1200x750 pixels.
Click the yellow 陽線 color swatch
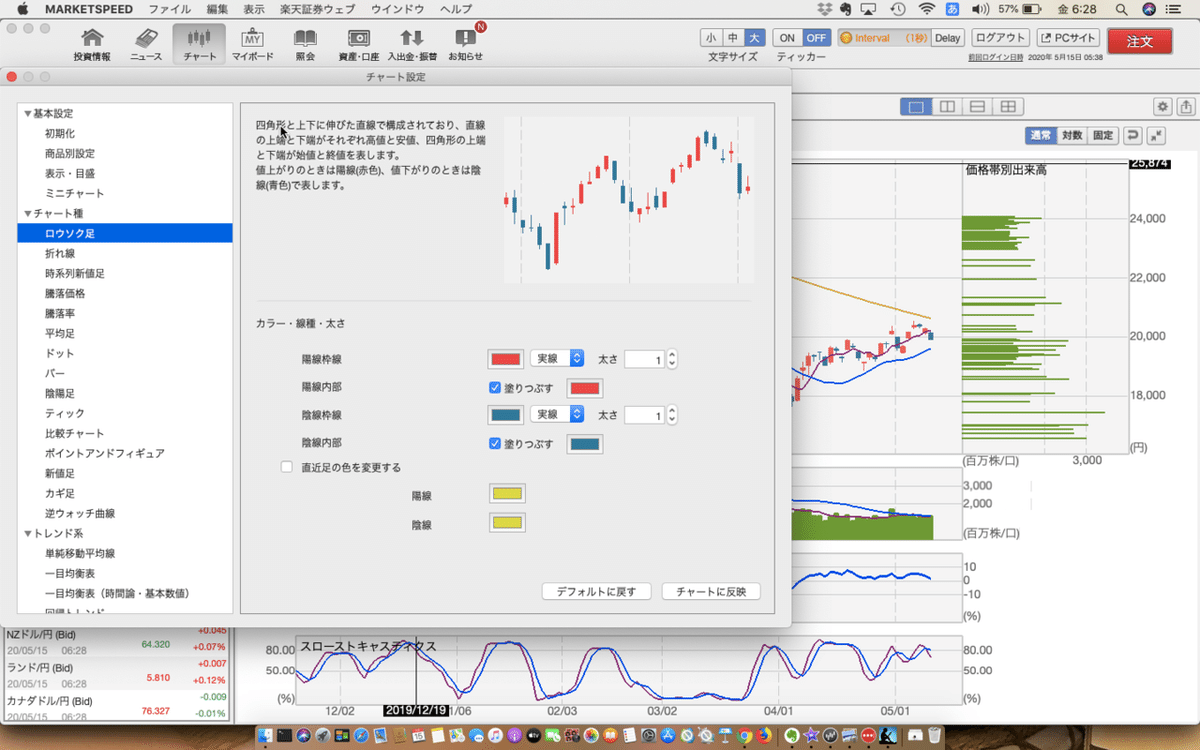[507, 493]
